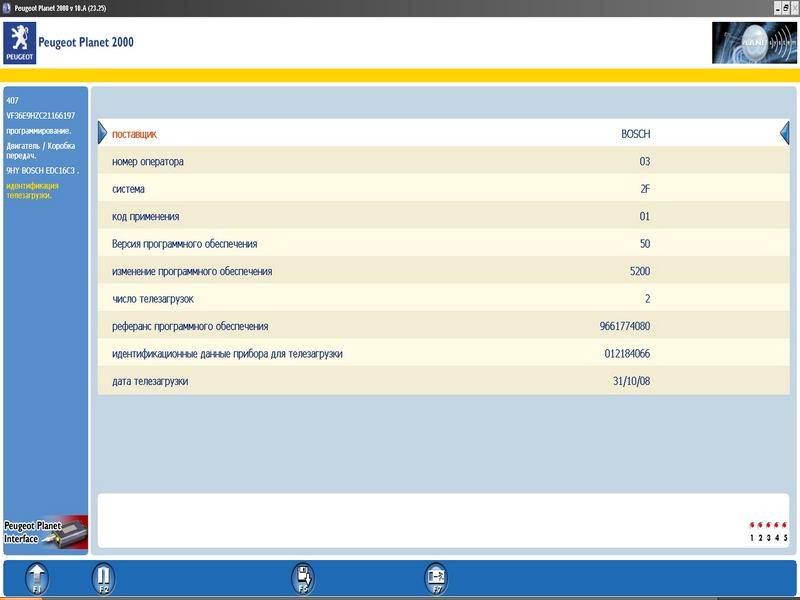Click the F7 icon in bottom toolbar
The height and width of the screenshot is (600, 800).
(436, 578)
